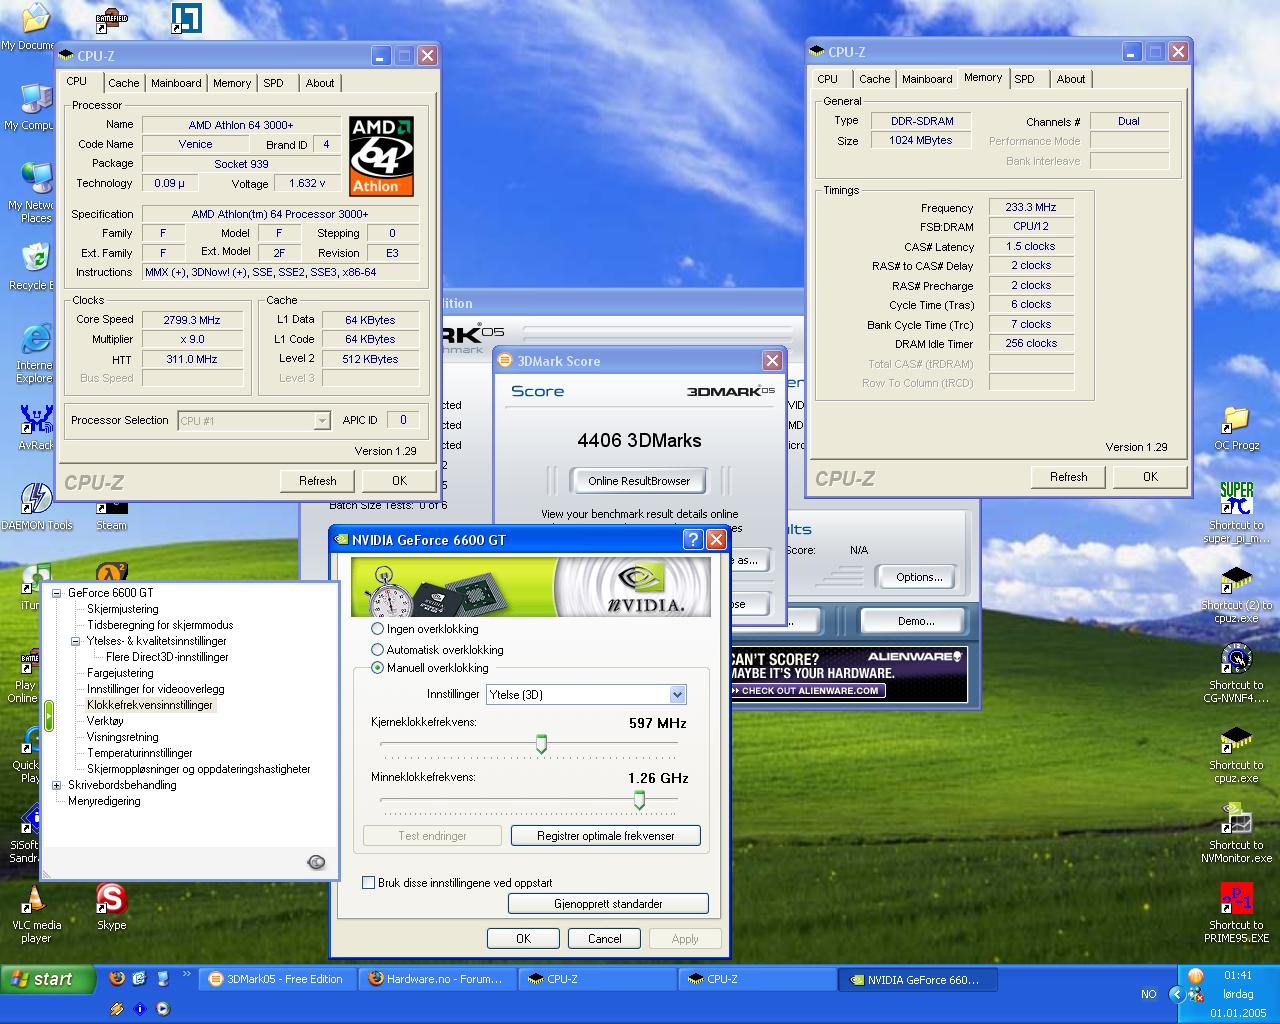The height and width of the screenshot is (1024, 1280).
Task: Select Flere Direct3D-innstillinger tree item
Action: pyautogui.click(x=167, y=657)
